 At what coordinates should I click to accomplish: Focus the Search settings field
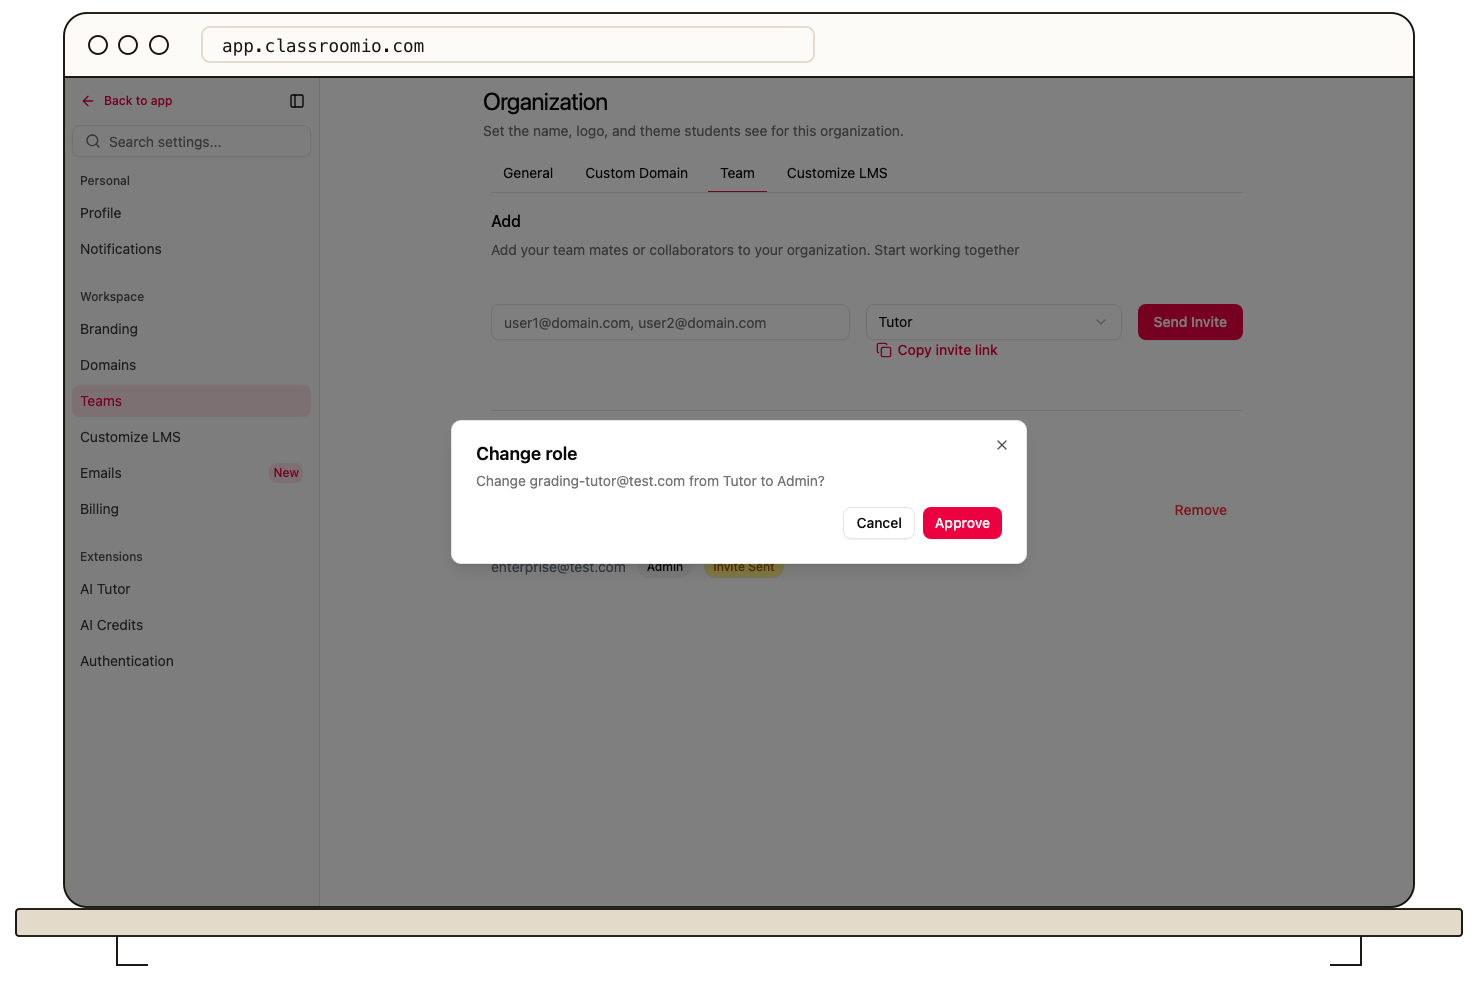[x=192, y=142]
